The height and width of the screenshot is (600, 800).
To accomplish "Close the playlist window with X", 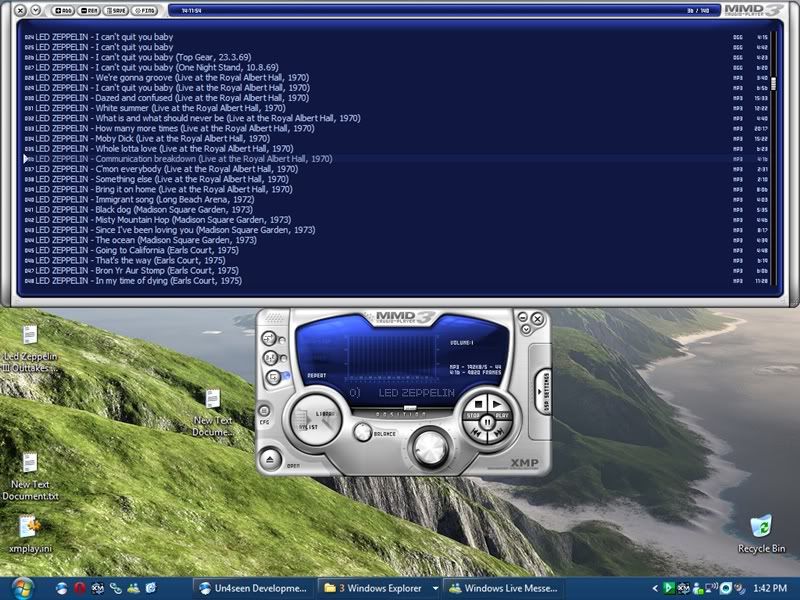I will click(x=20, y=10).
